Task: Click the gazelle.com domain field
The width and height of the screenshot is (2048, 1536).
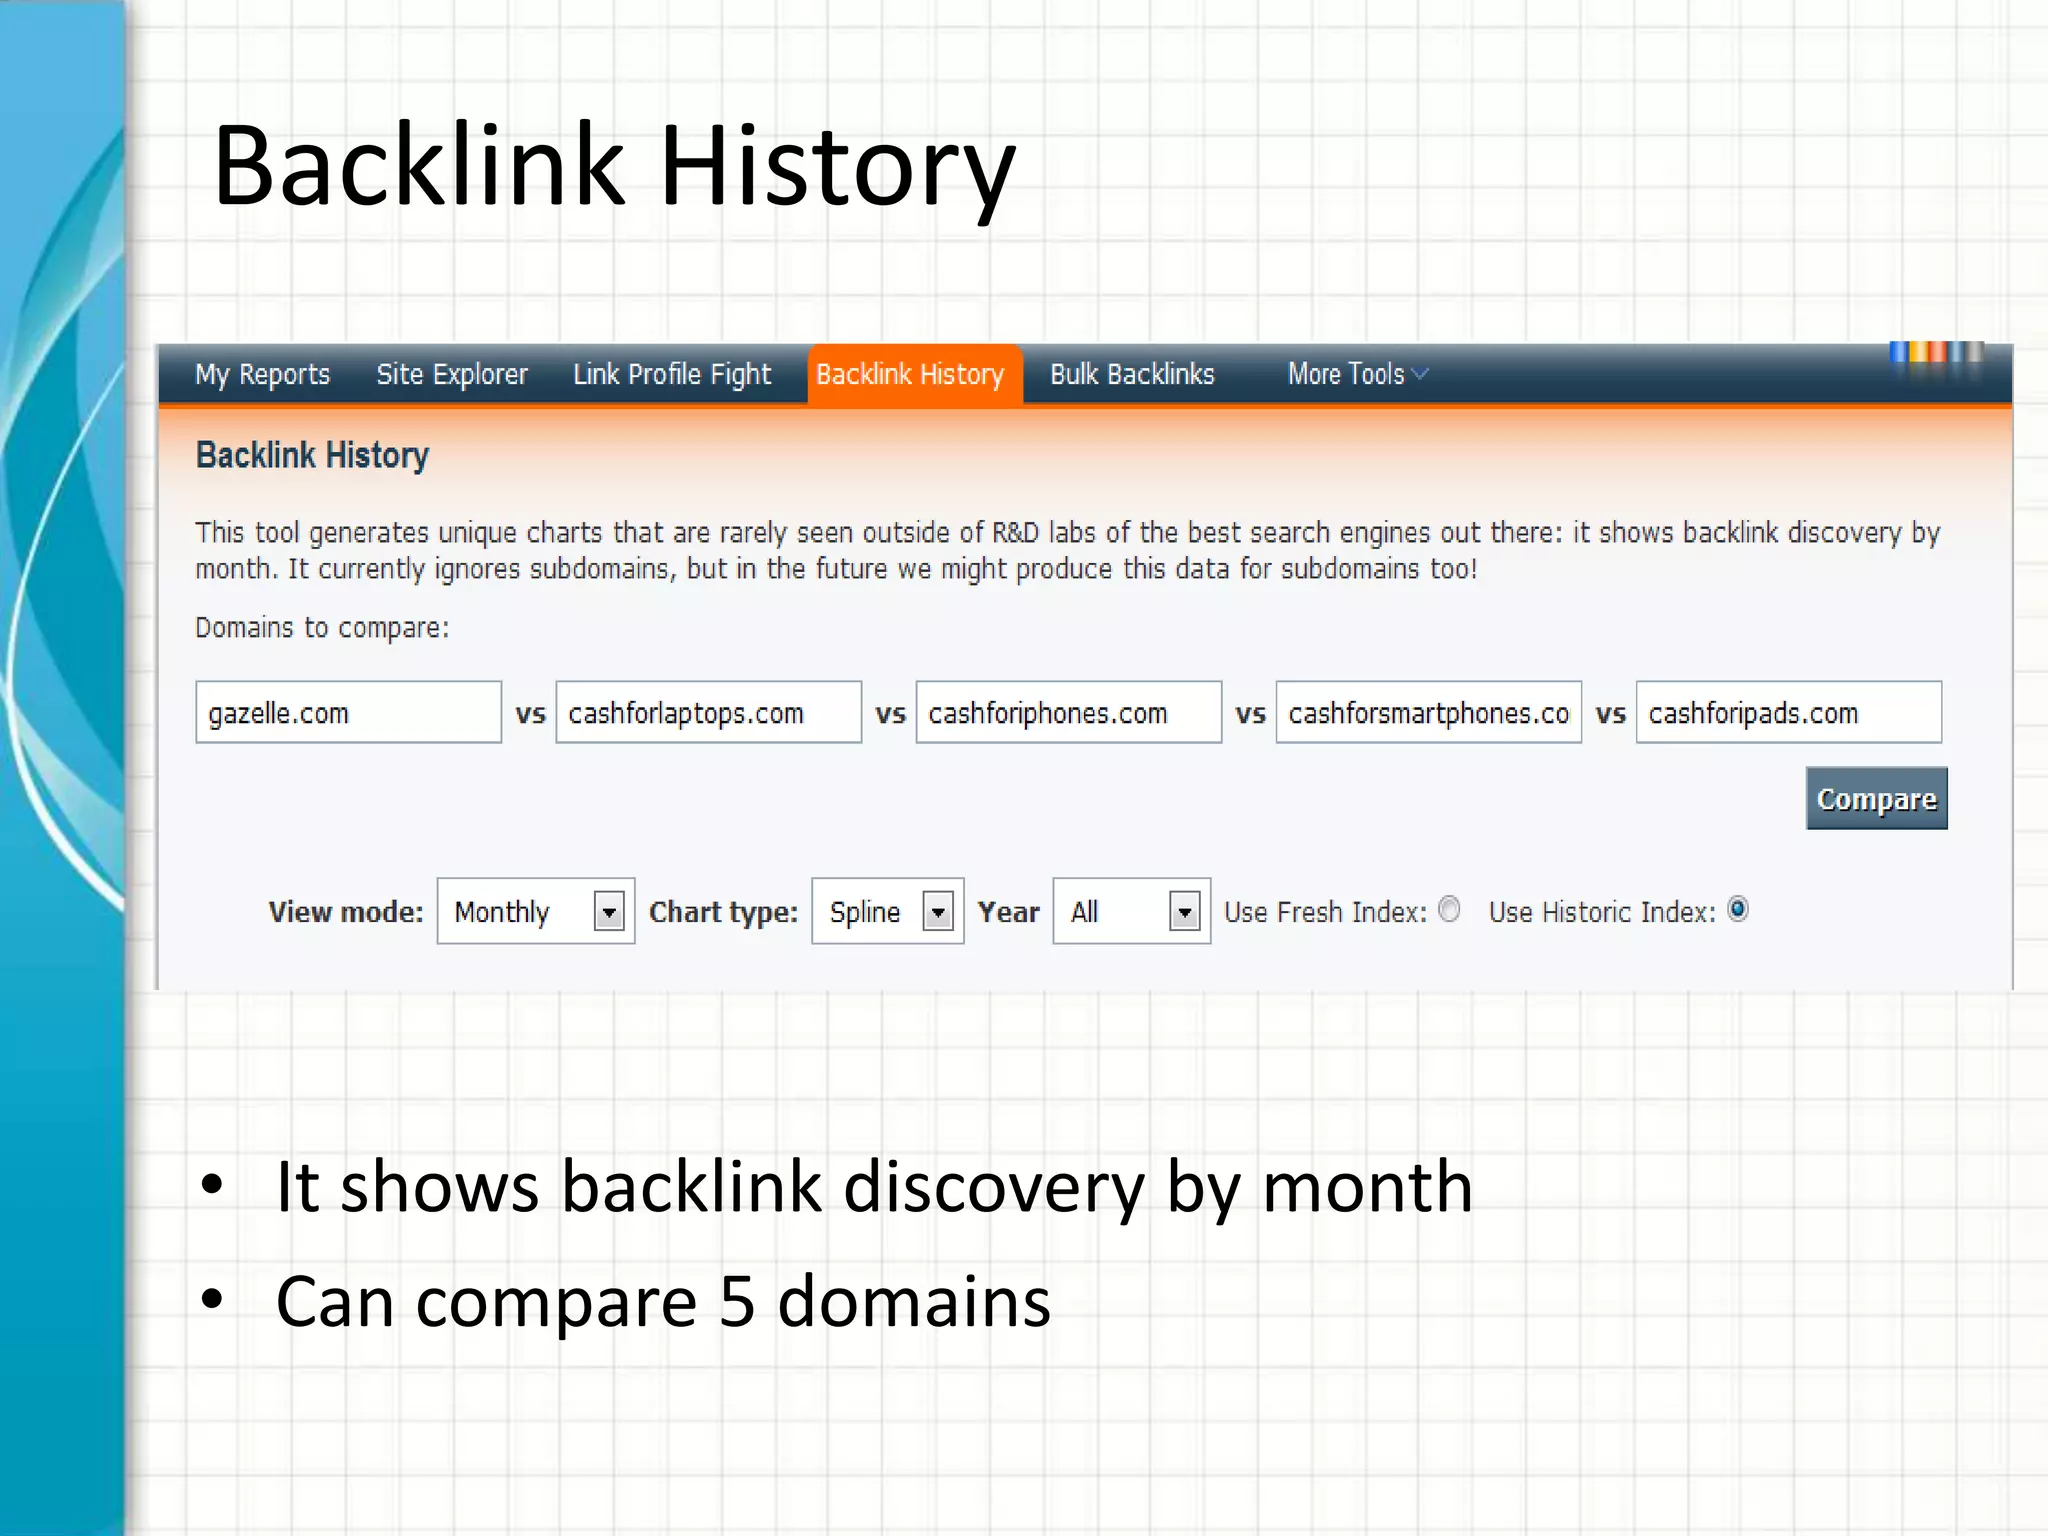Action: pos(348,712)
